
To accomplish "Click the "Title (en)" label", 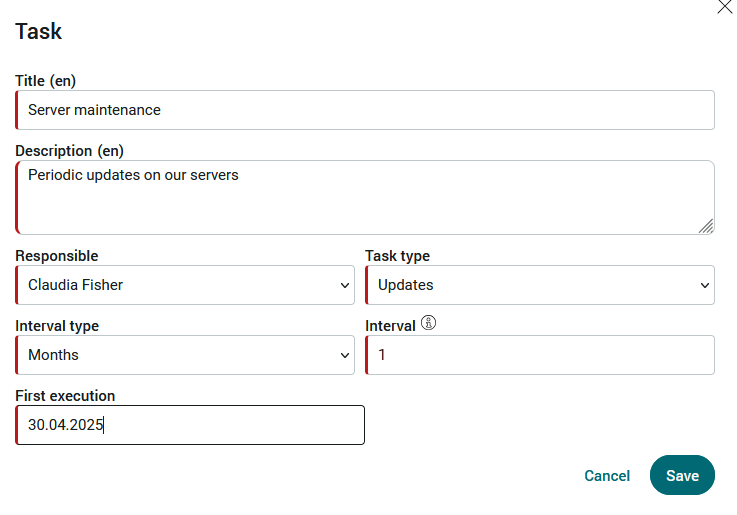I will click(46, 81).
